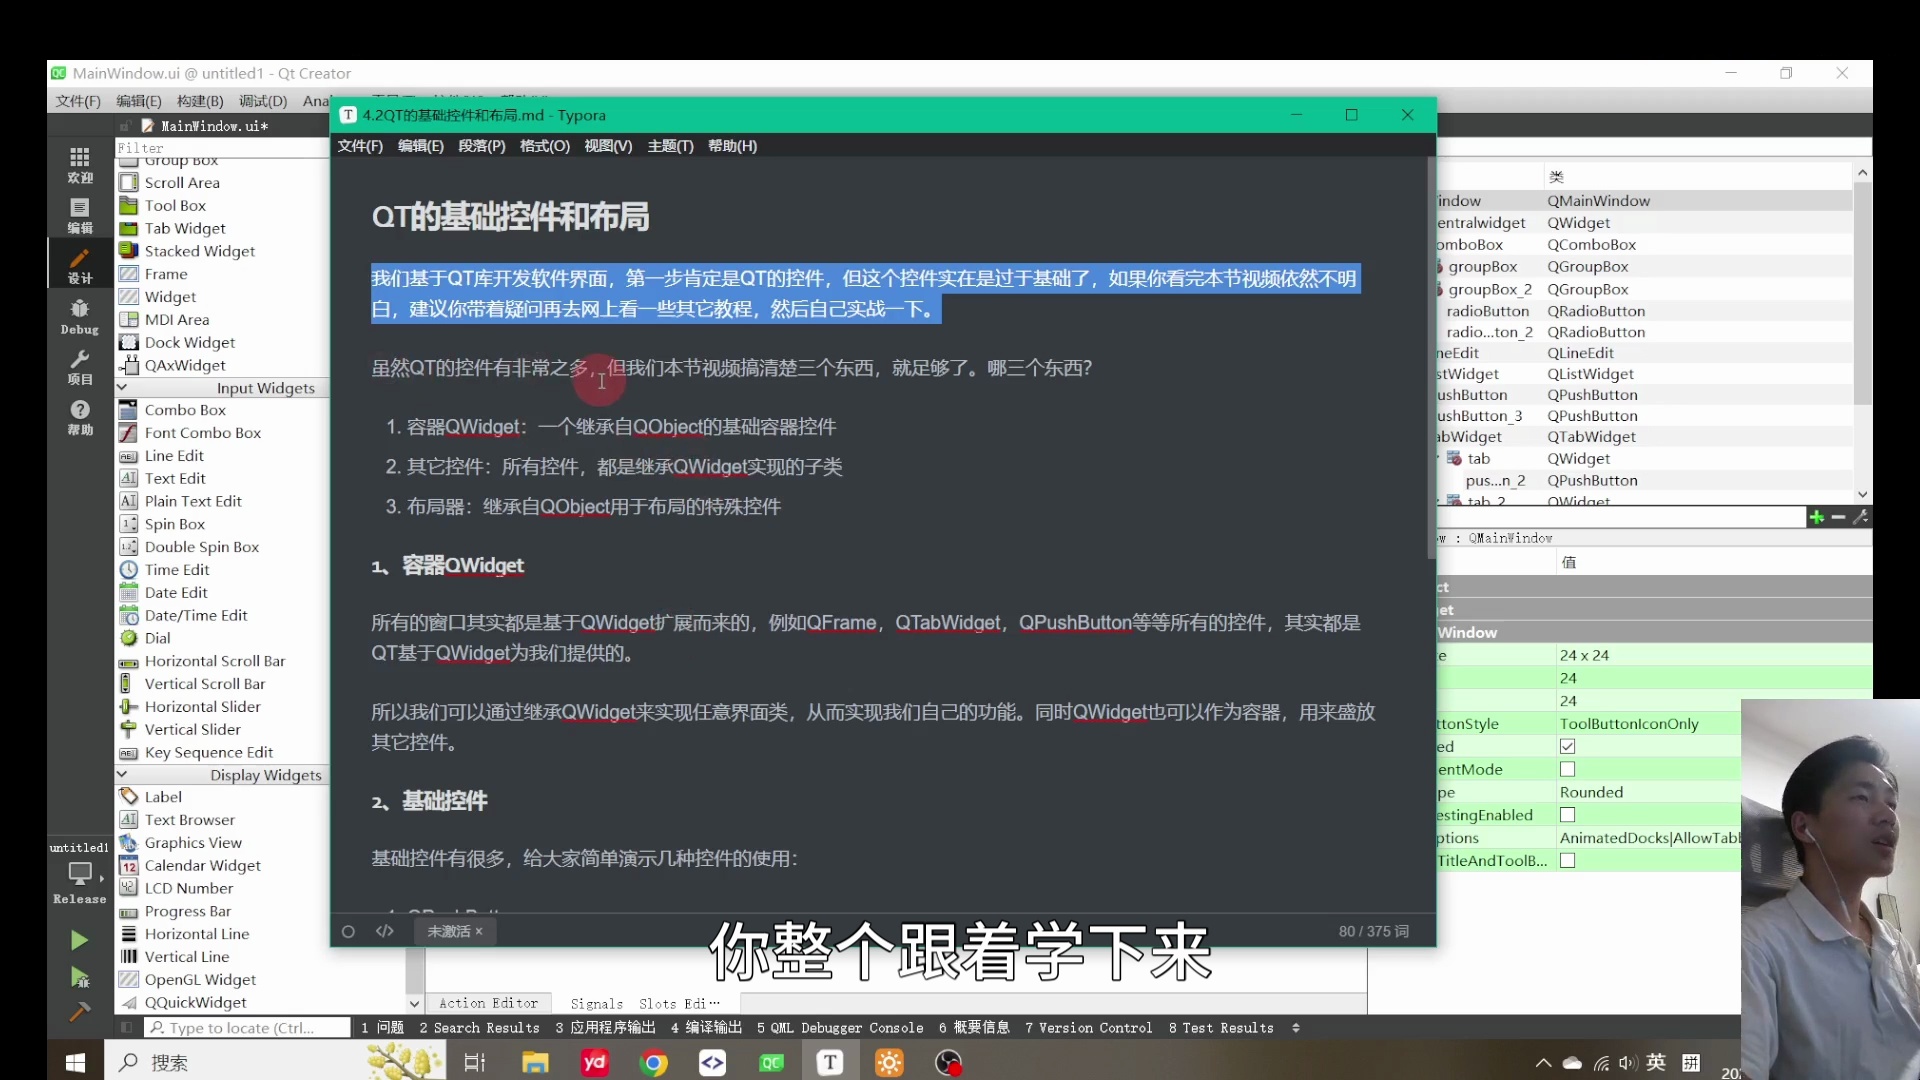This screenshot has height=1080, width=1920.
Task: Check the nestingEnabled property checkbox
Action: (x=1568, y=814)
